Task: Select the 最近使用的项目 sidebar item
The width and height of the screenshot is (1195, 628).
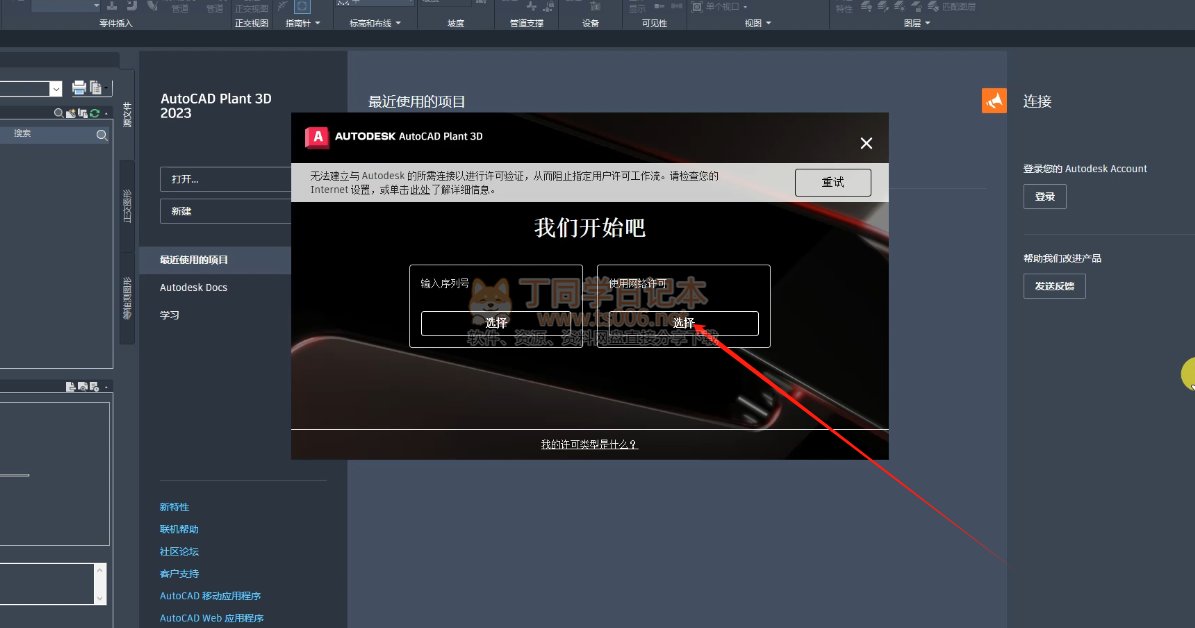Action: 216,260
